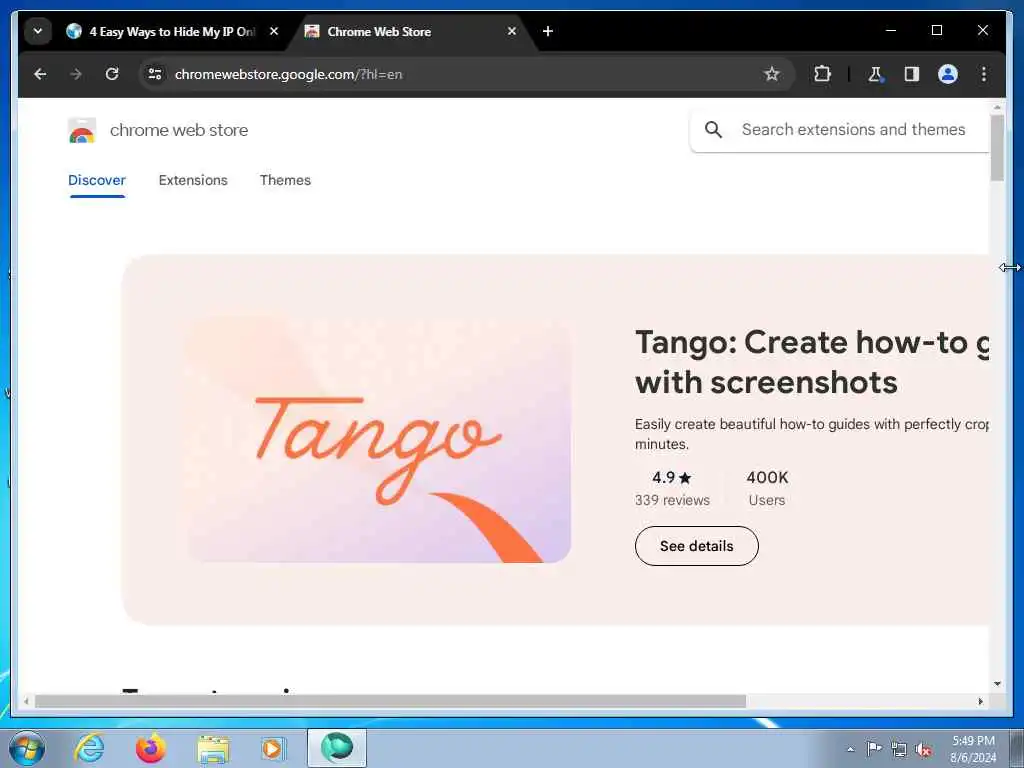Go forward to the next page

(x=76, y=74)
